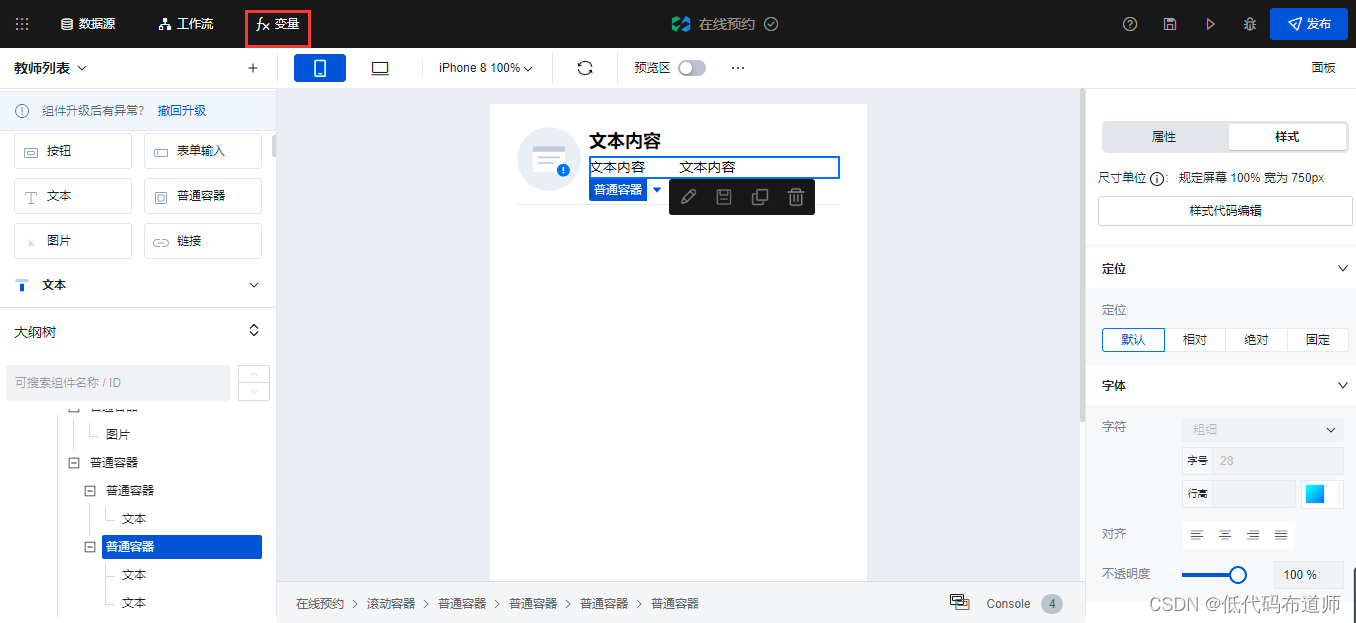Toggle the 大纲树 outline tree expander
This screenshot has width=1356, height=623.
coord(254,330)
